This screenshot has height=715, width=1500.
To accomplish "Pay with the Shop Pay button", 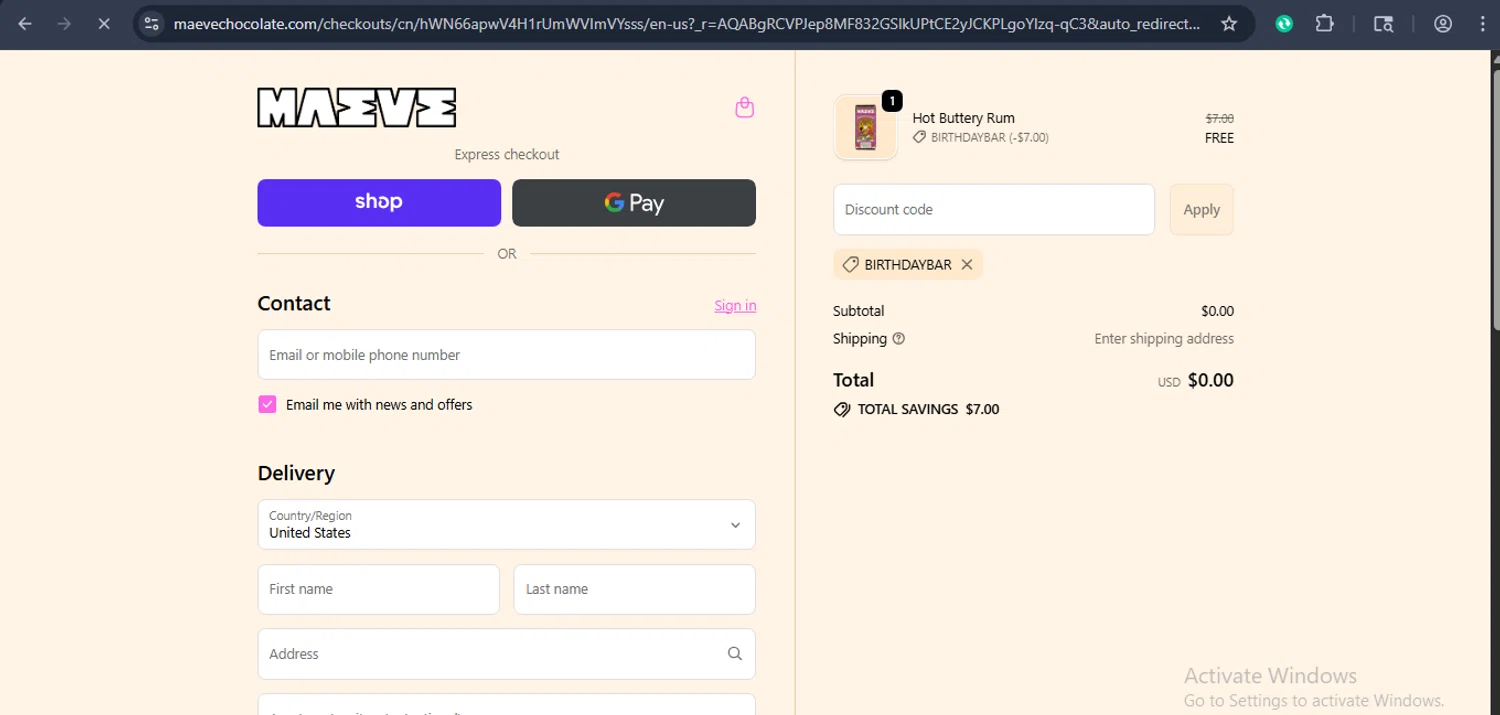I will pyautogui.click(x=379, y=203).
